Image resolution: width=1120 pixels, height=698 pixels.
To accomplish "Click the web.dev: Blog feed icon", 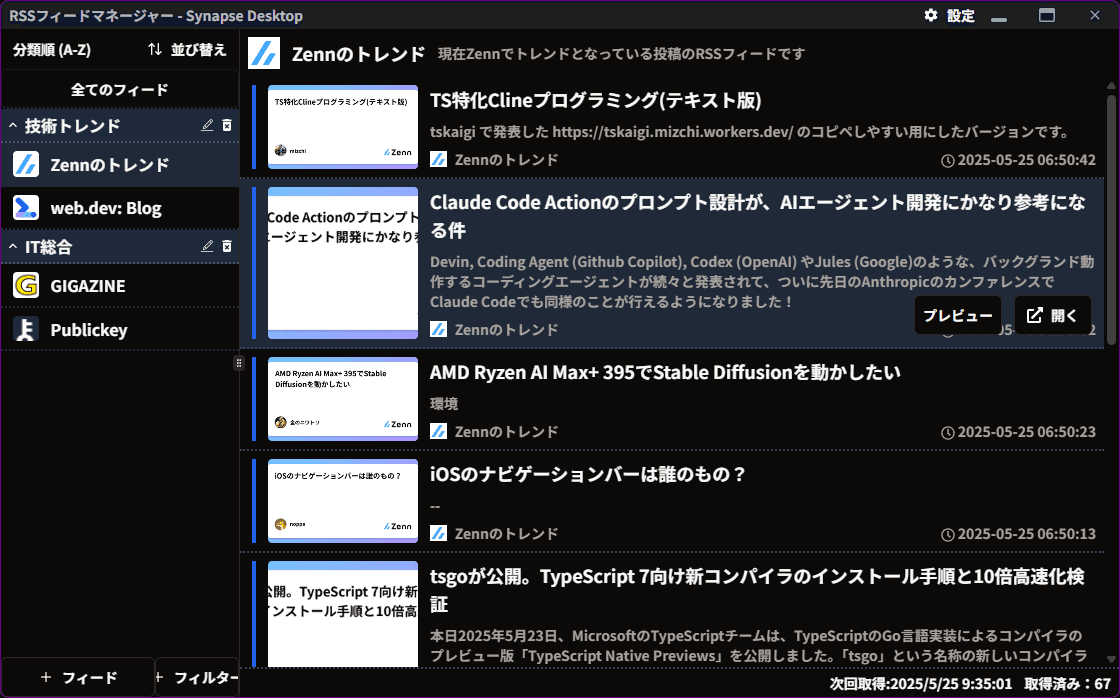I will [x=26, y=209].
